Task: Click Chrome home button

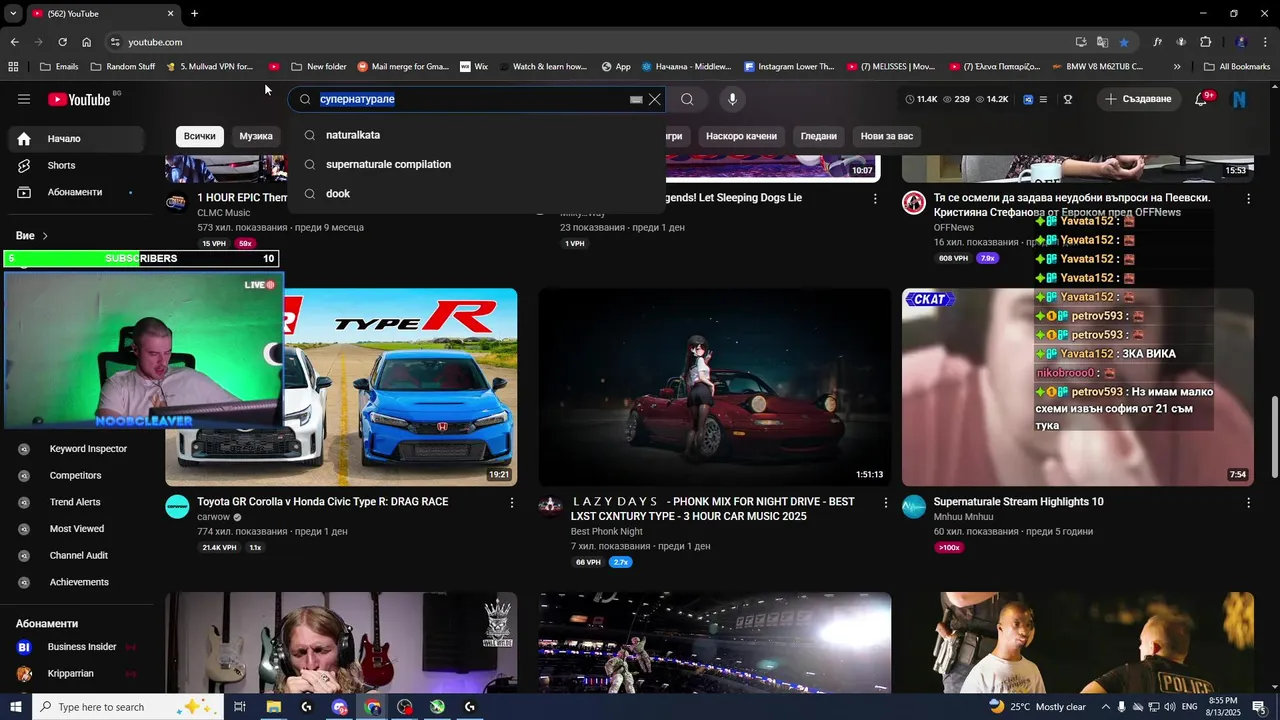Action: (87, 42)
